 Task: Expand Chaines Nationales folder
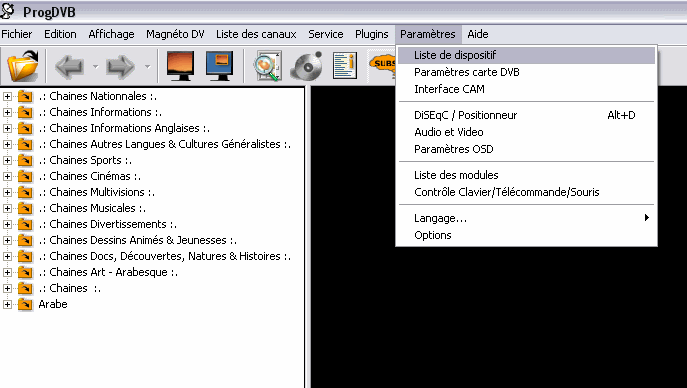[x=7, y=96]
